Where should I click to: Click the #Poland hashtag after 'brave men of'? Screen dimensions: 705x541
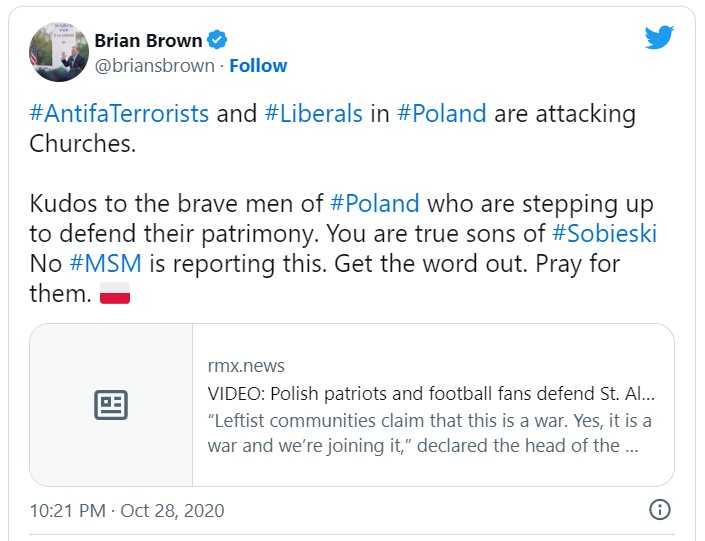374,204
